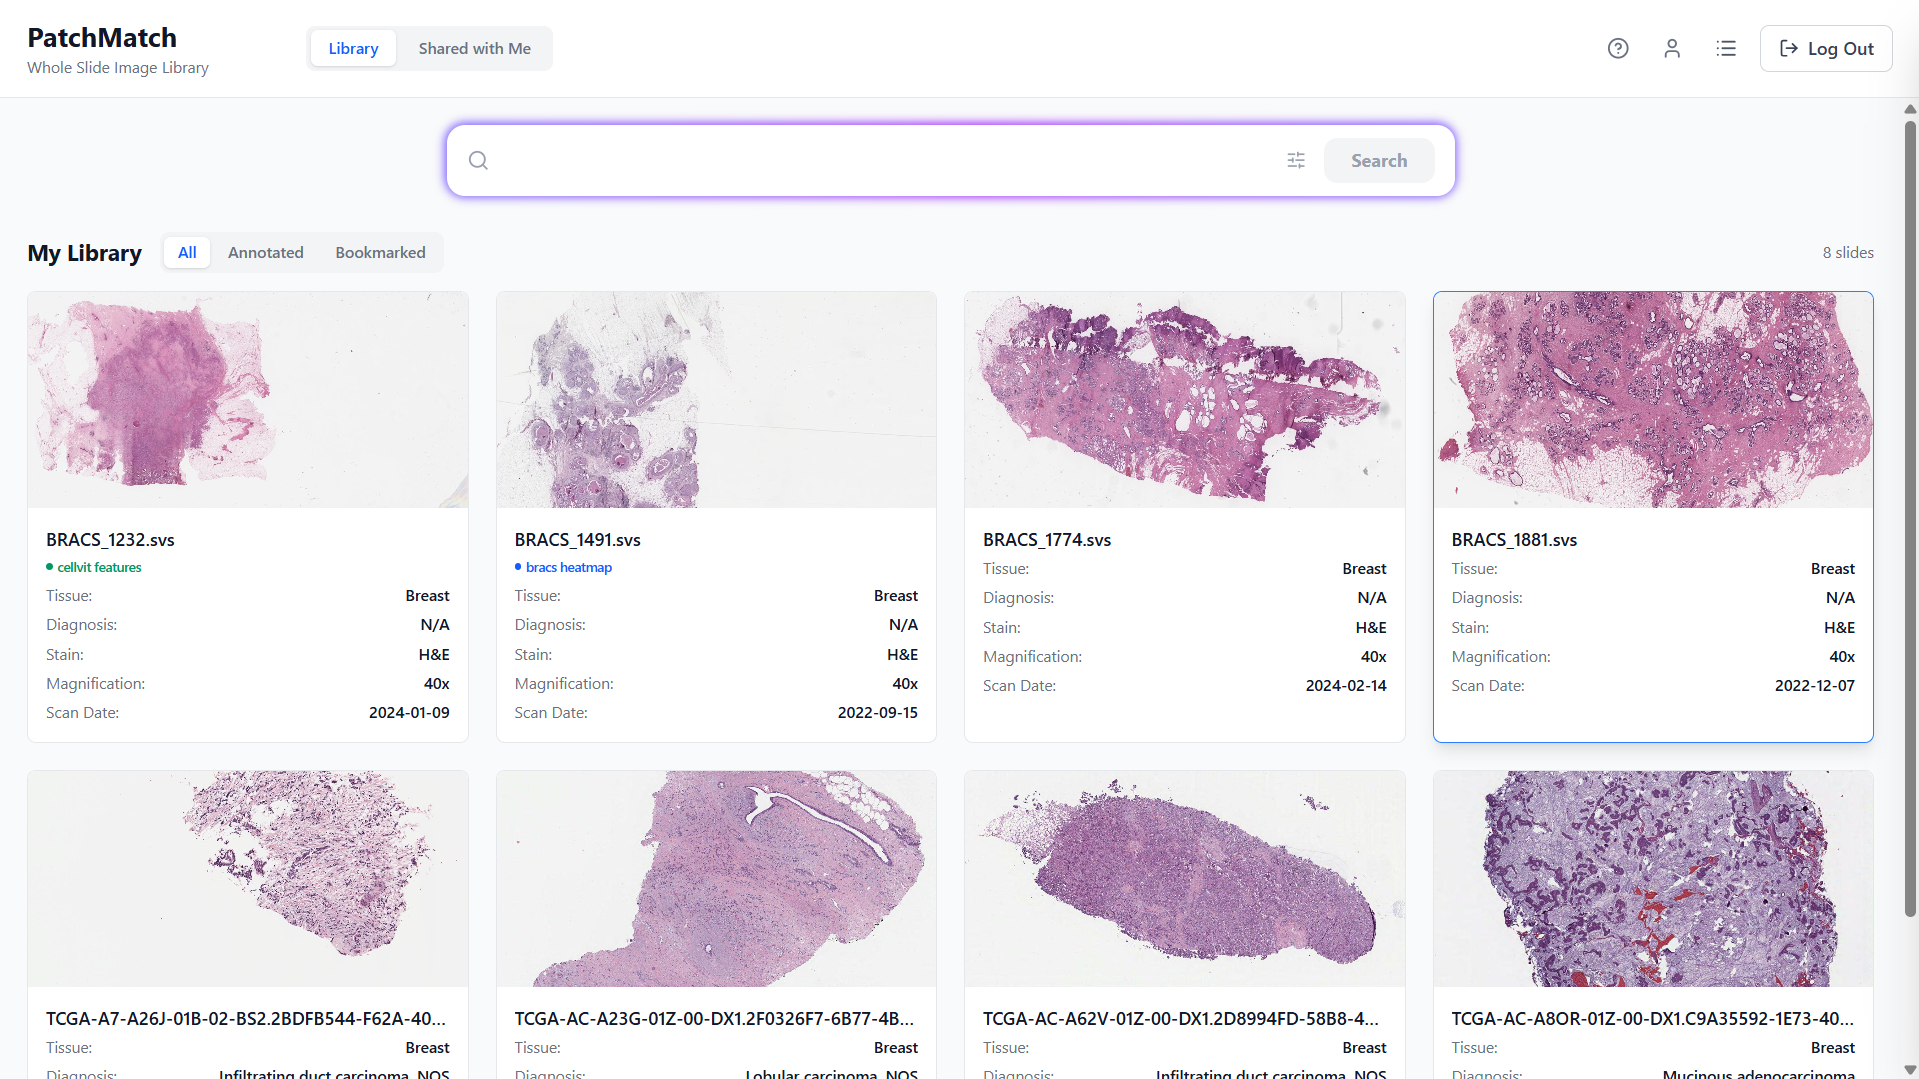Click the scrollbar up arrow
Screen dimensions: 1919x1079
click(1910, 108)
